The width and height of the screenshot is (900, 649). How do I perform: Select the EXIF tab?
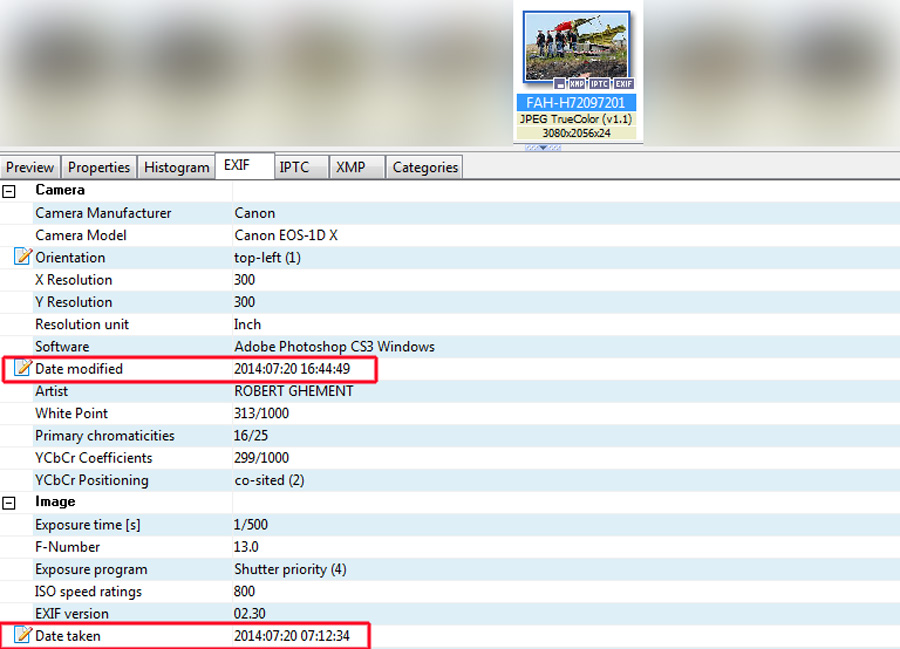click(x=245, y=166)
